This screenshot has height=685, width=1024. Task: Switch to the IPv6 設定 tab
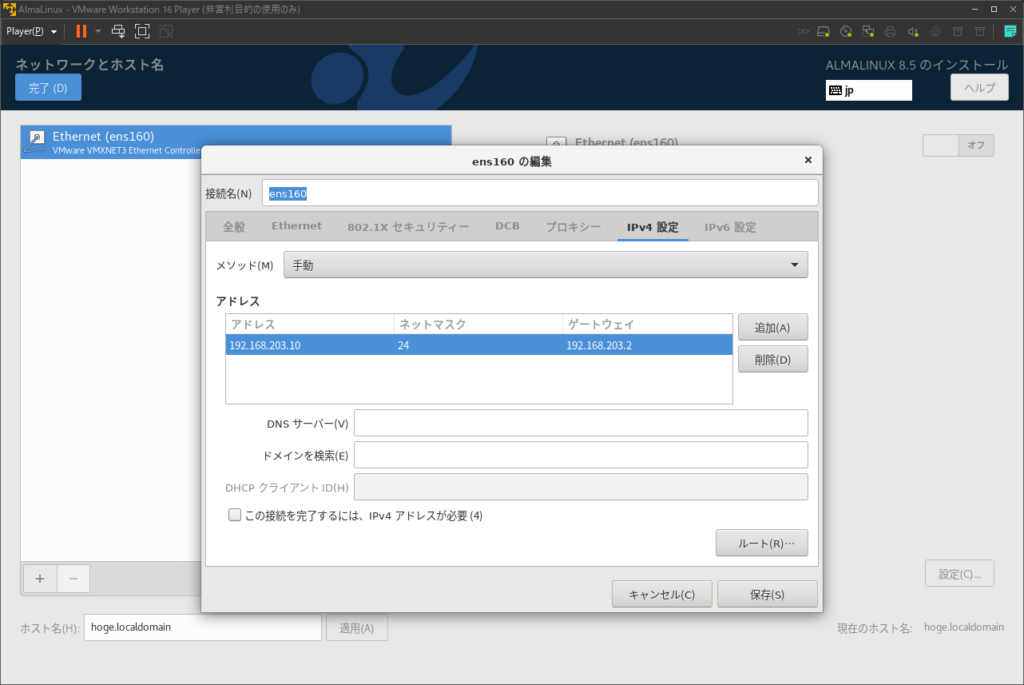click(730, 227)
